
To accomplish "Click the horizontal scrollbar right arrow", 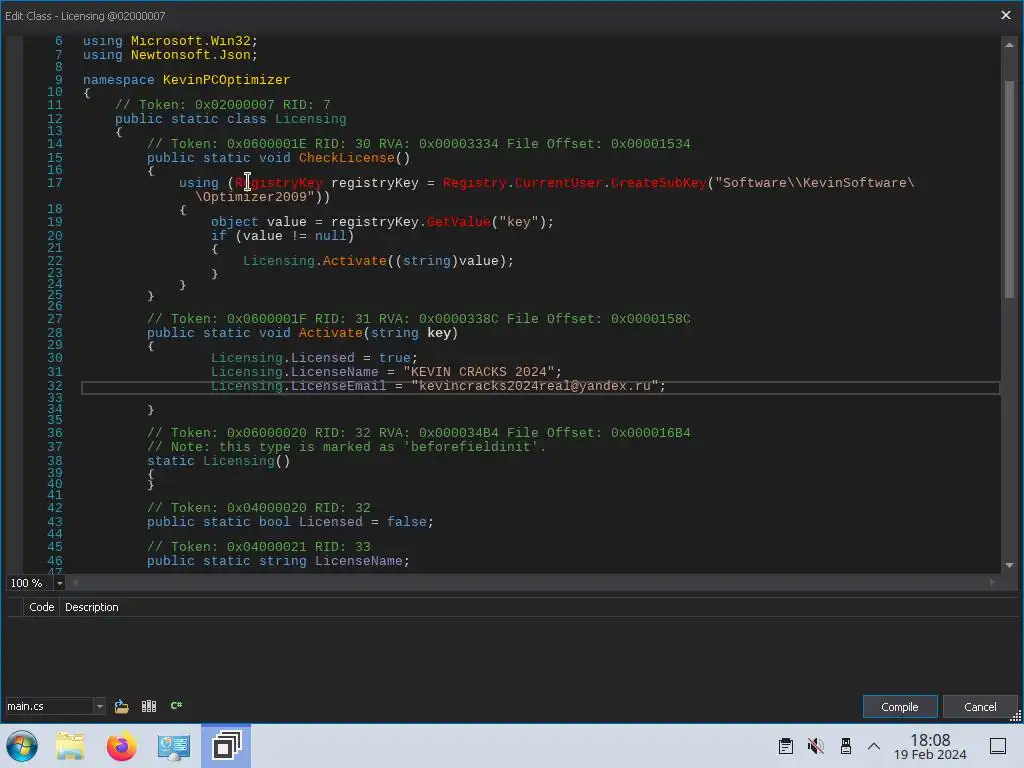I will pos(993,583).
